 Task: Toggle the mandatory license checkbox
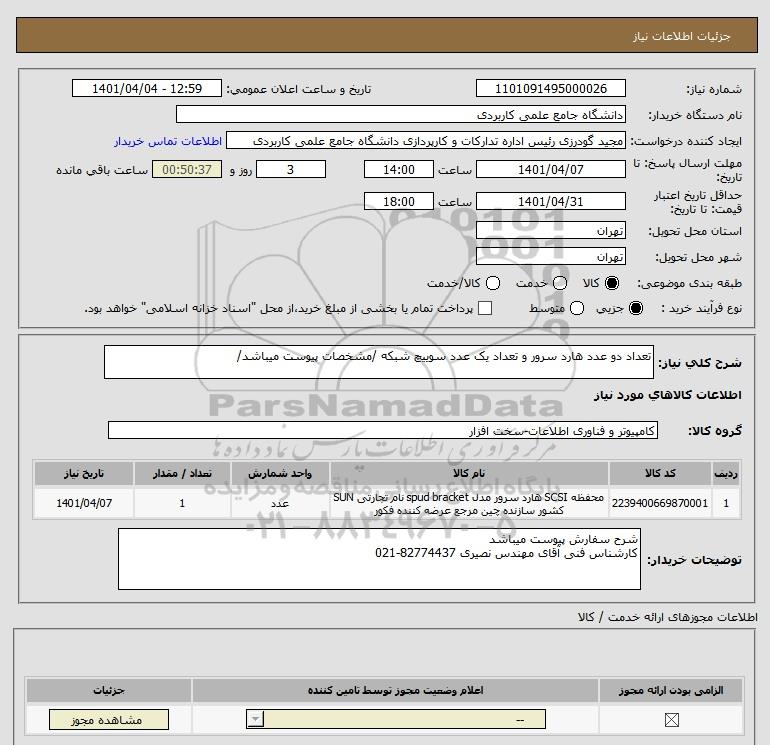click(671, 720)
